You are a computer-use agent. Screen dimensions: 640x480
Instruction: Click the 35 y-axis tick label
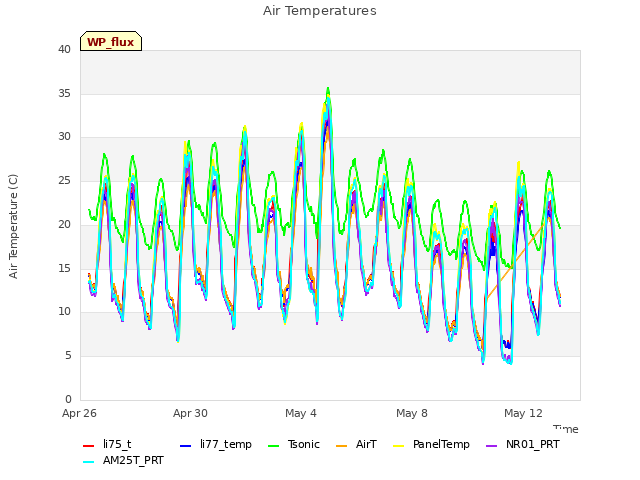point(64,93)
